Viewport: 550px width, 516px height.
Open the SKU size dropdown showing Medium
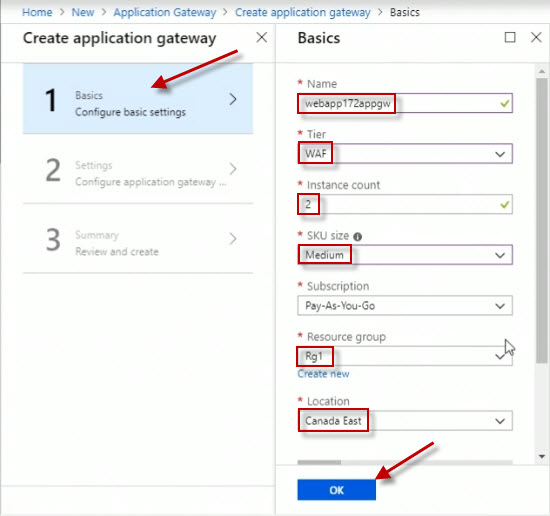point(405,255)
